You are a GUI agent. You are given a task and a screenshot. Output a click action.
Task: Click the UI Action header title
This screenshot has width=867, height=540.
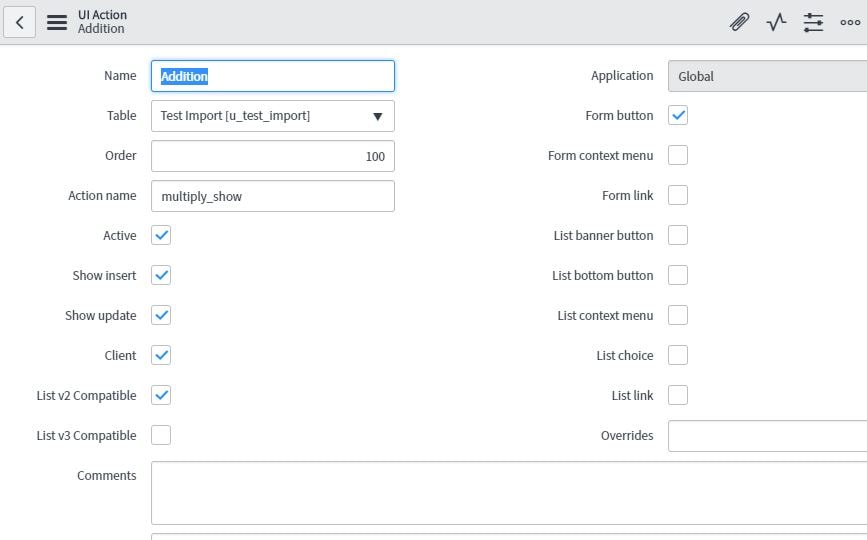coord(102,15)
